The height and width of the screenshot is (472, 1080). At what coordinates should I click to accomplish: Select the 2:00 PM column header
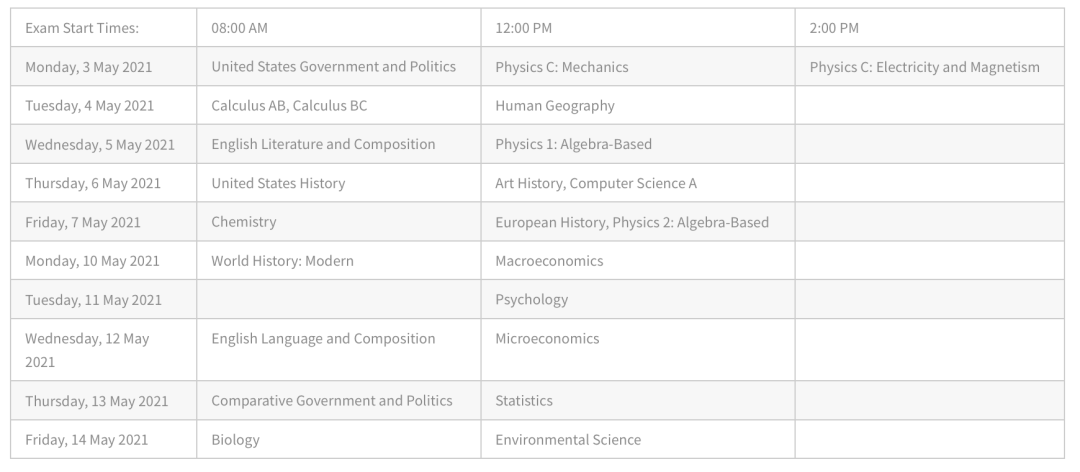[x=929, y=28]
